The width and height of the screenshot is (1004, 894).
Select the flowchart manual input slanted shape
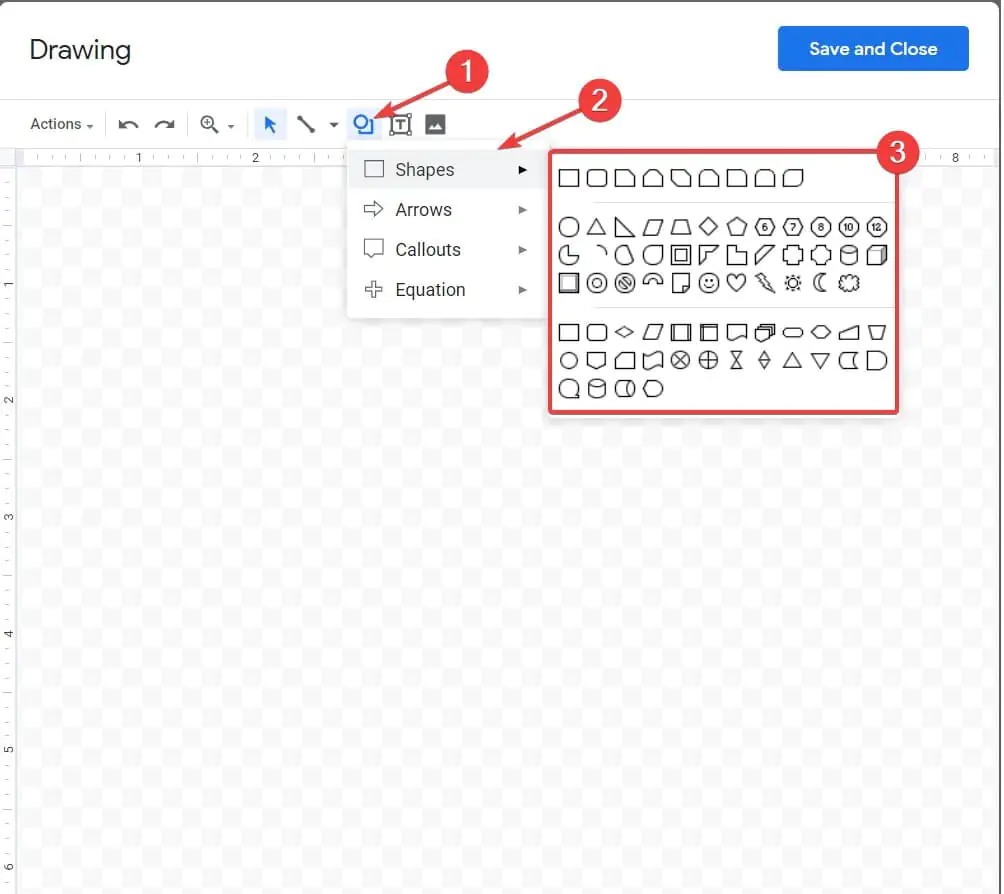coord(848,332)
